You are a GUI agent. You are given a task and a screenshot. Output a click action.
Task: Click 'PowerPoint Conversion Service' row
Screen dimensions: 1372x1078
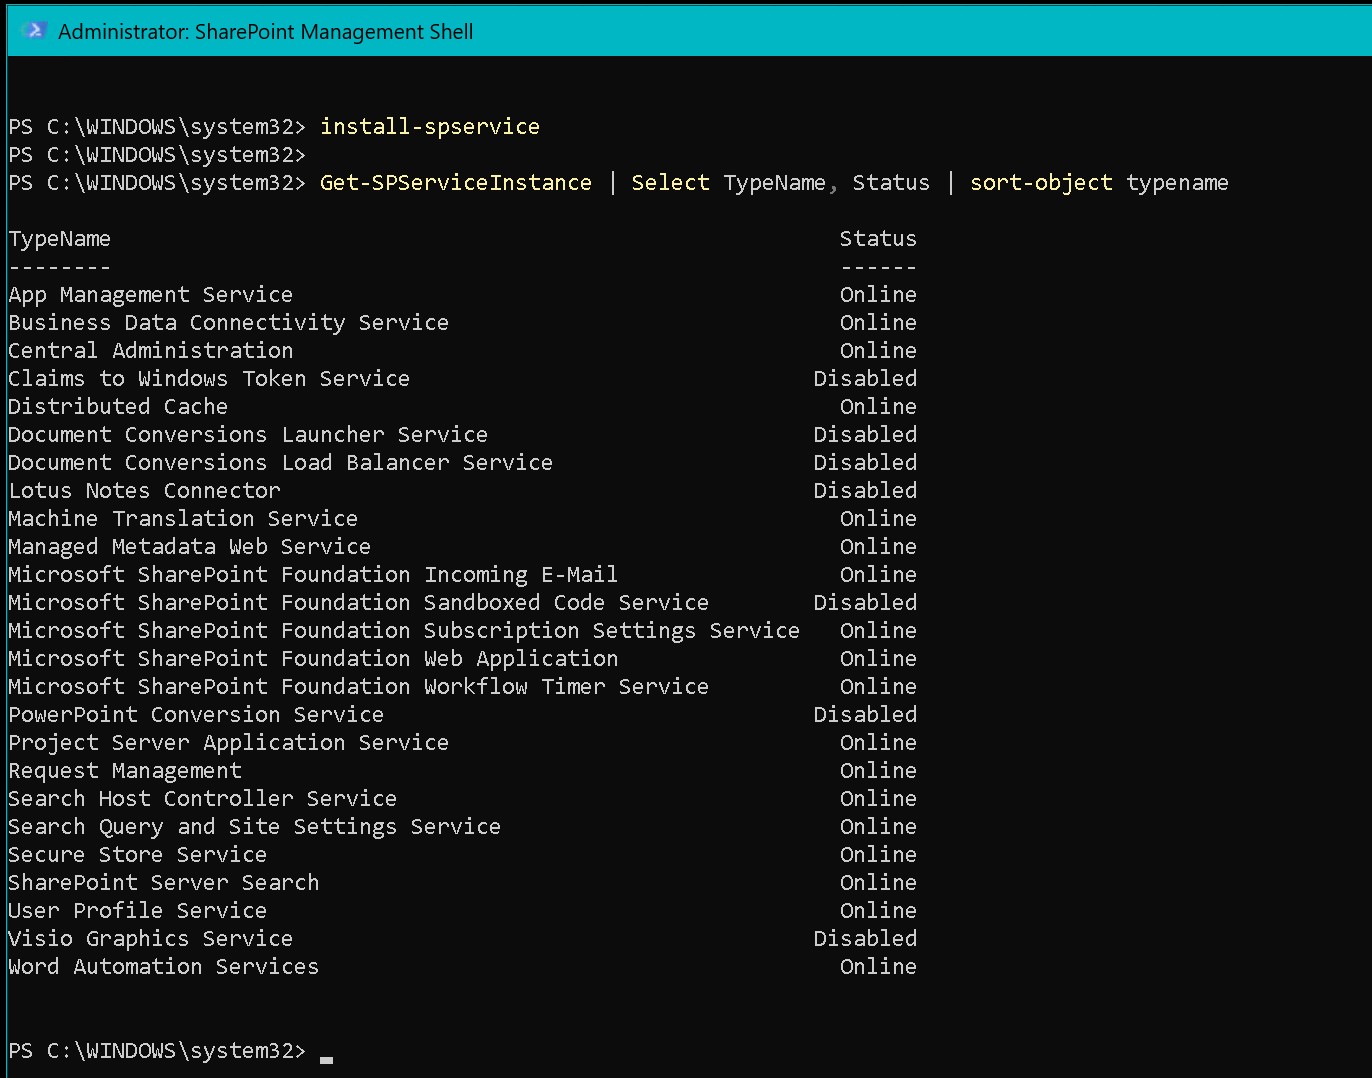pyautogui.click(x=463, y=715)
